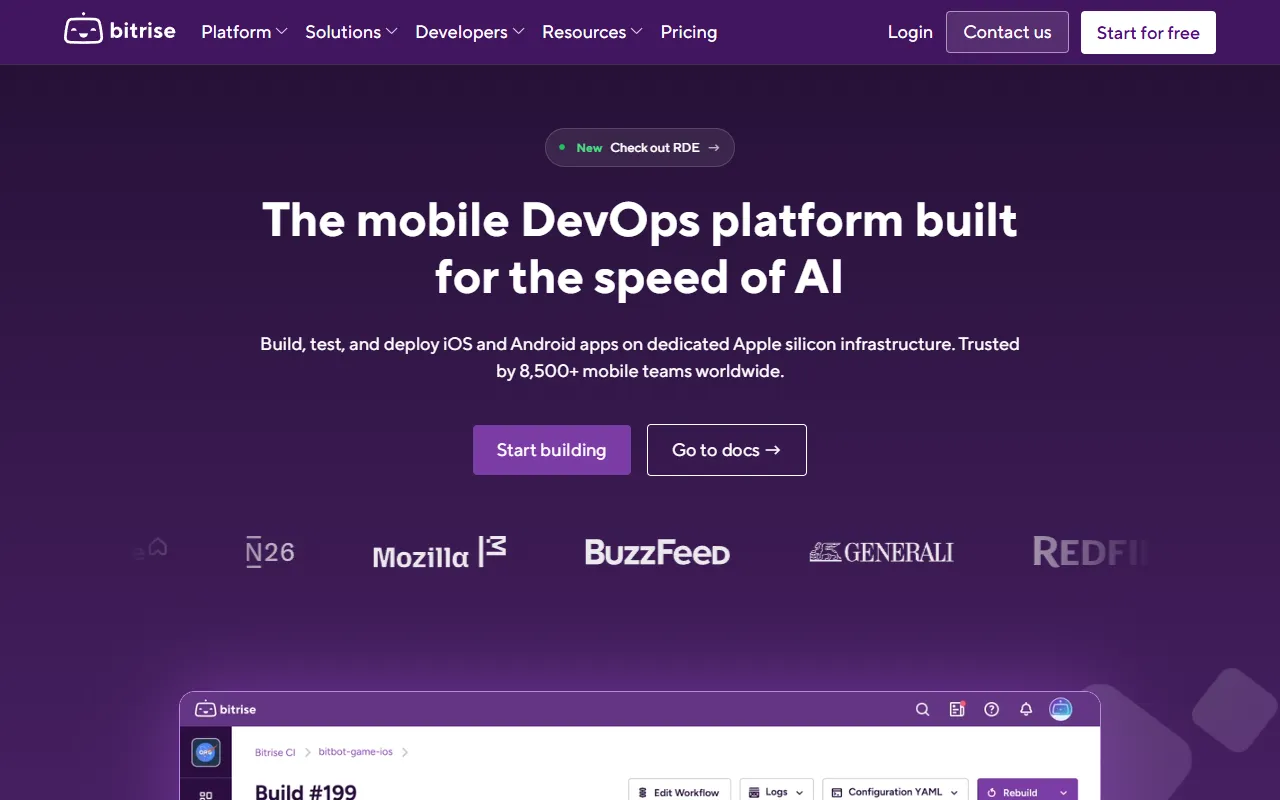Expand the Developers menu

[x=470, y=32]
